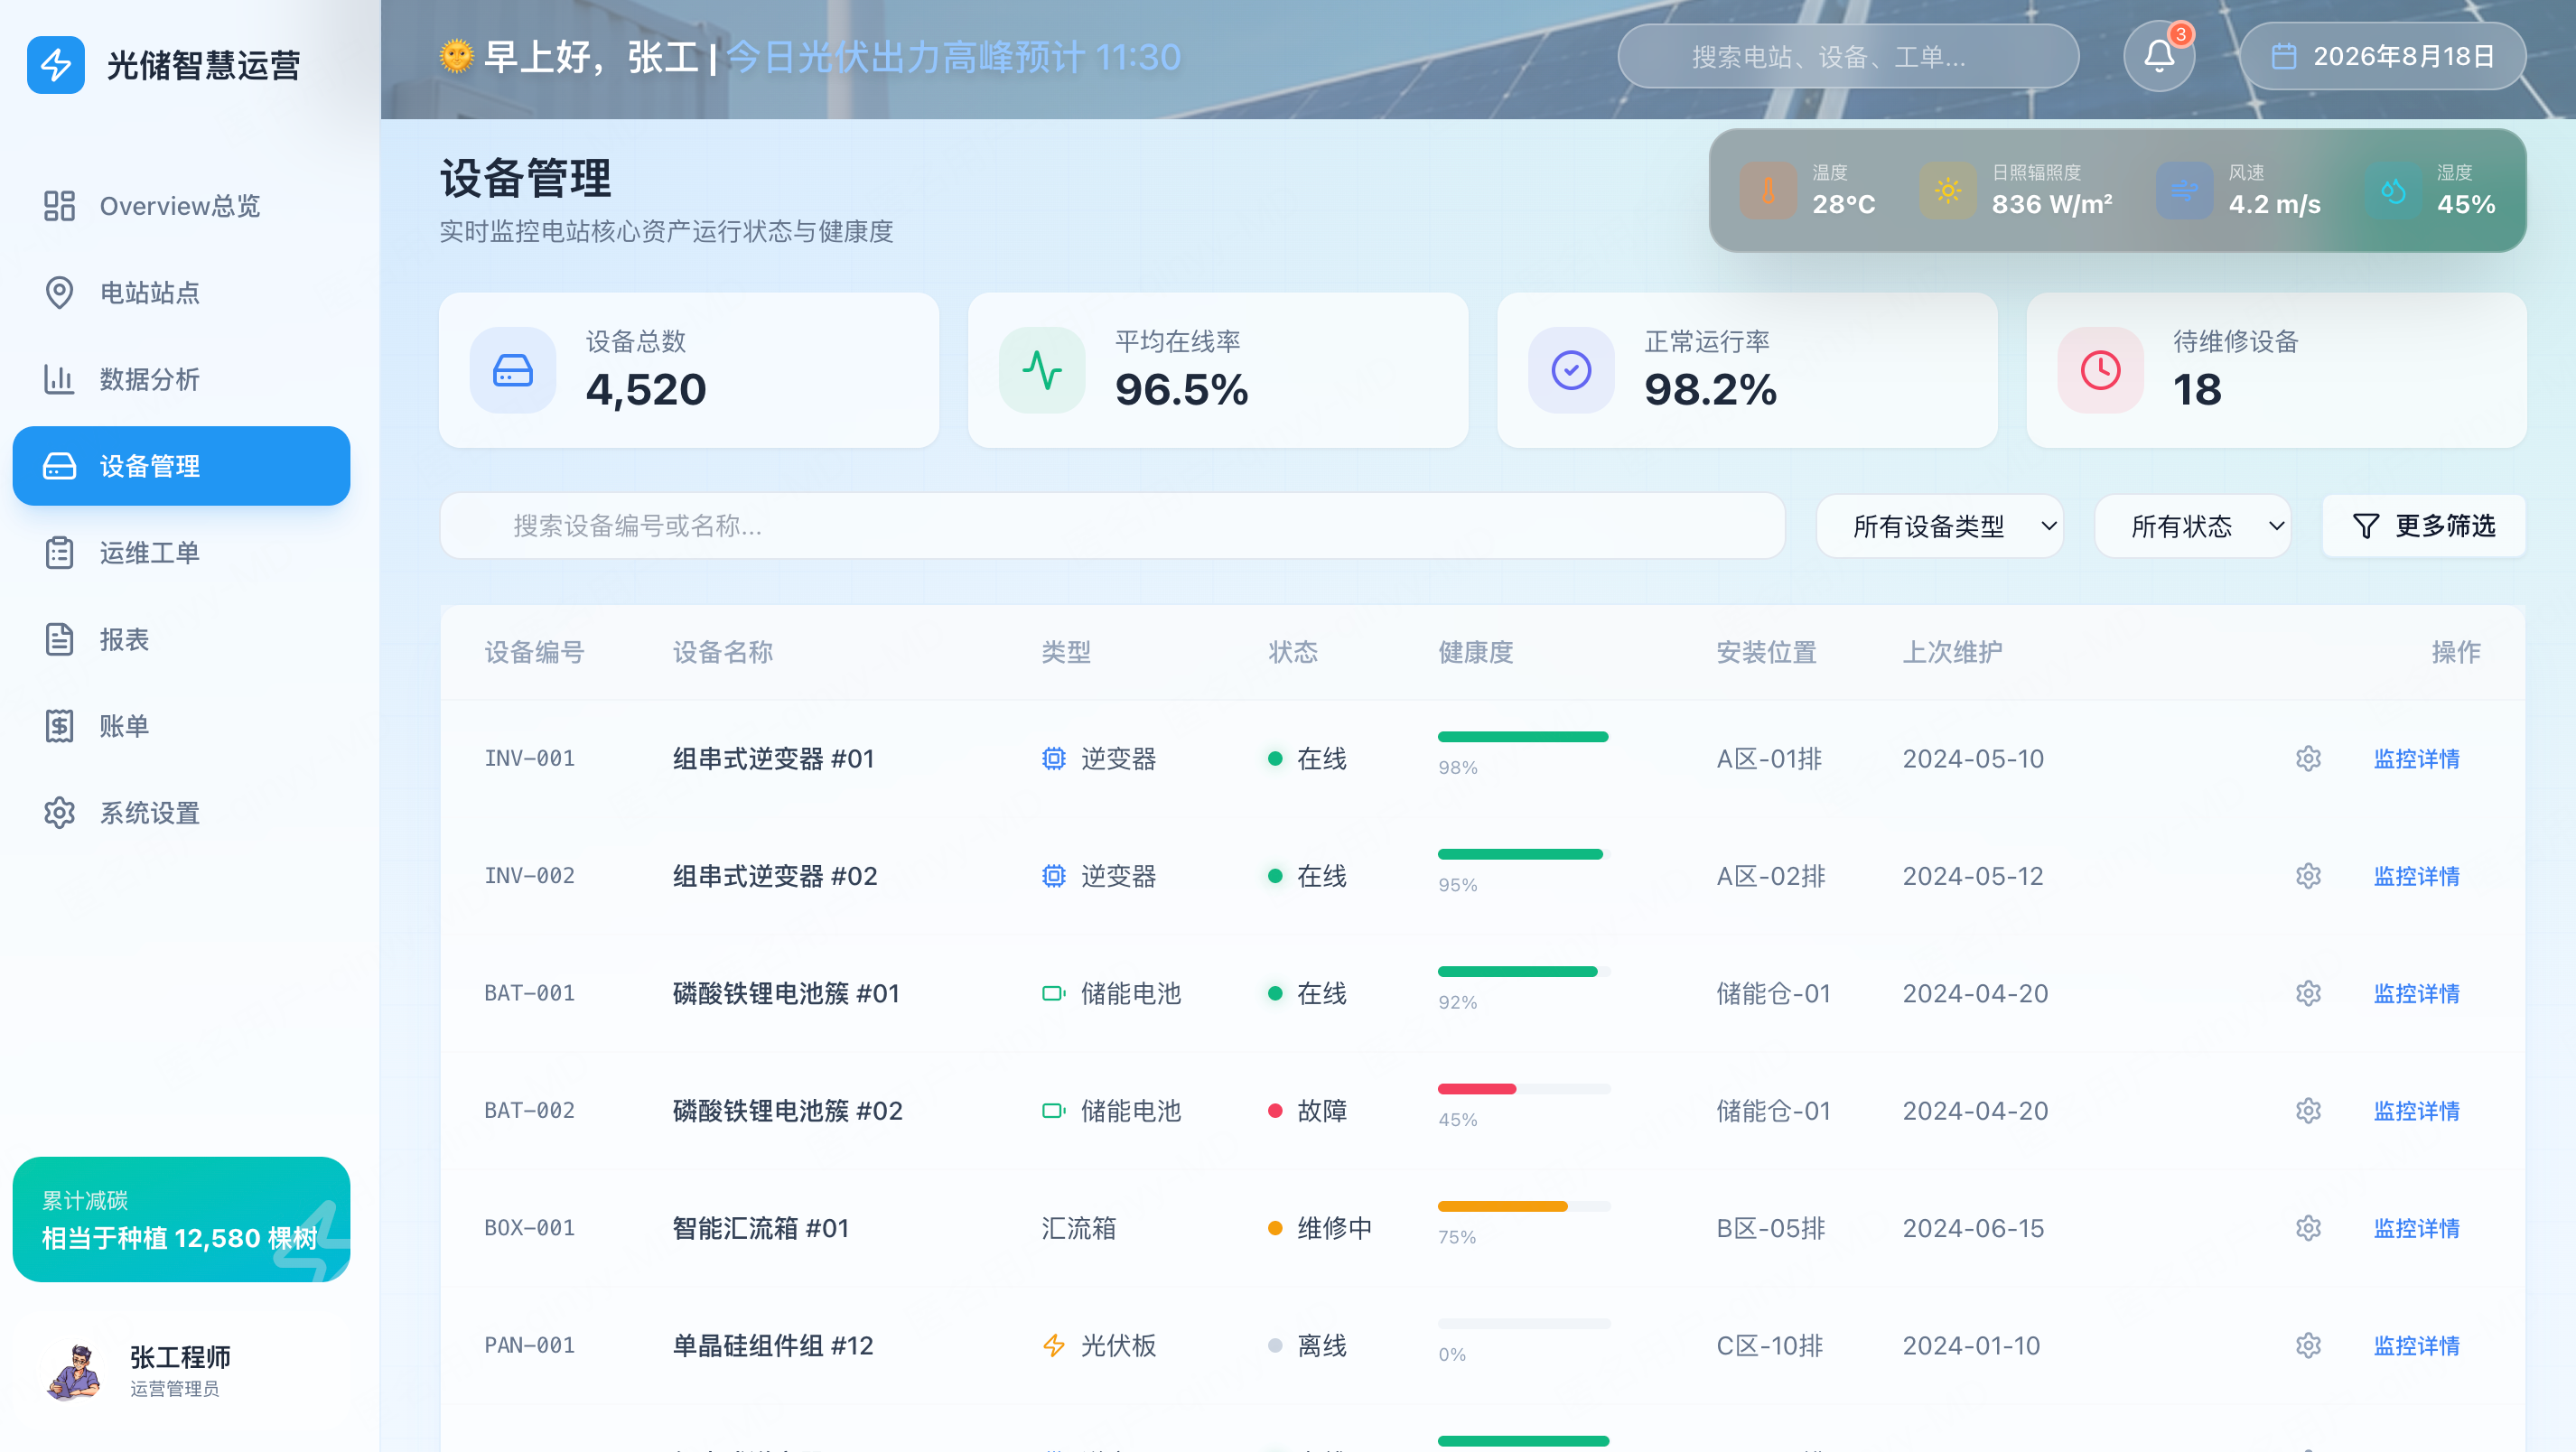
Task: Open 监控详情 for INV-002
Action: click(2416, 876)
